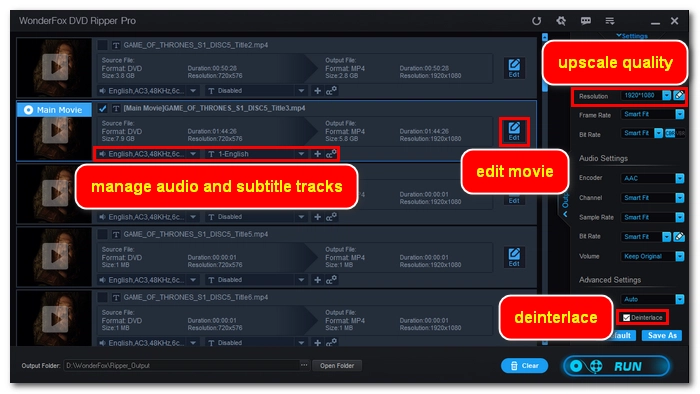
Task: Collapse the Output settings side panel arrow
Action: click(565, 215)
